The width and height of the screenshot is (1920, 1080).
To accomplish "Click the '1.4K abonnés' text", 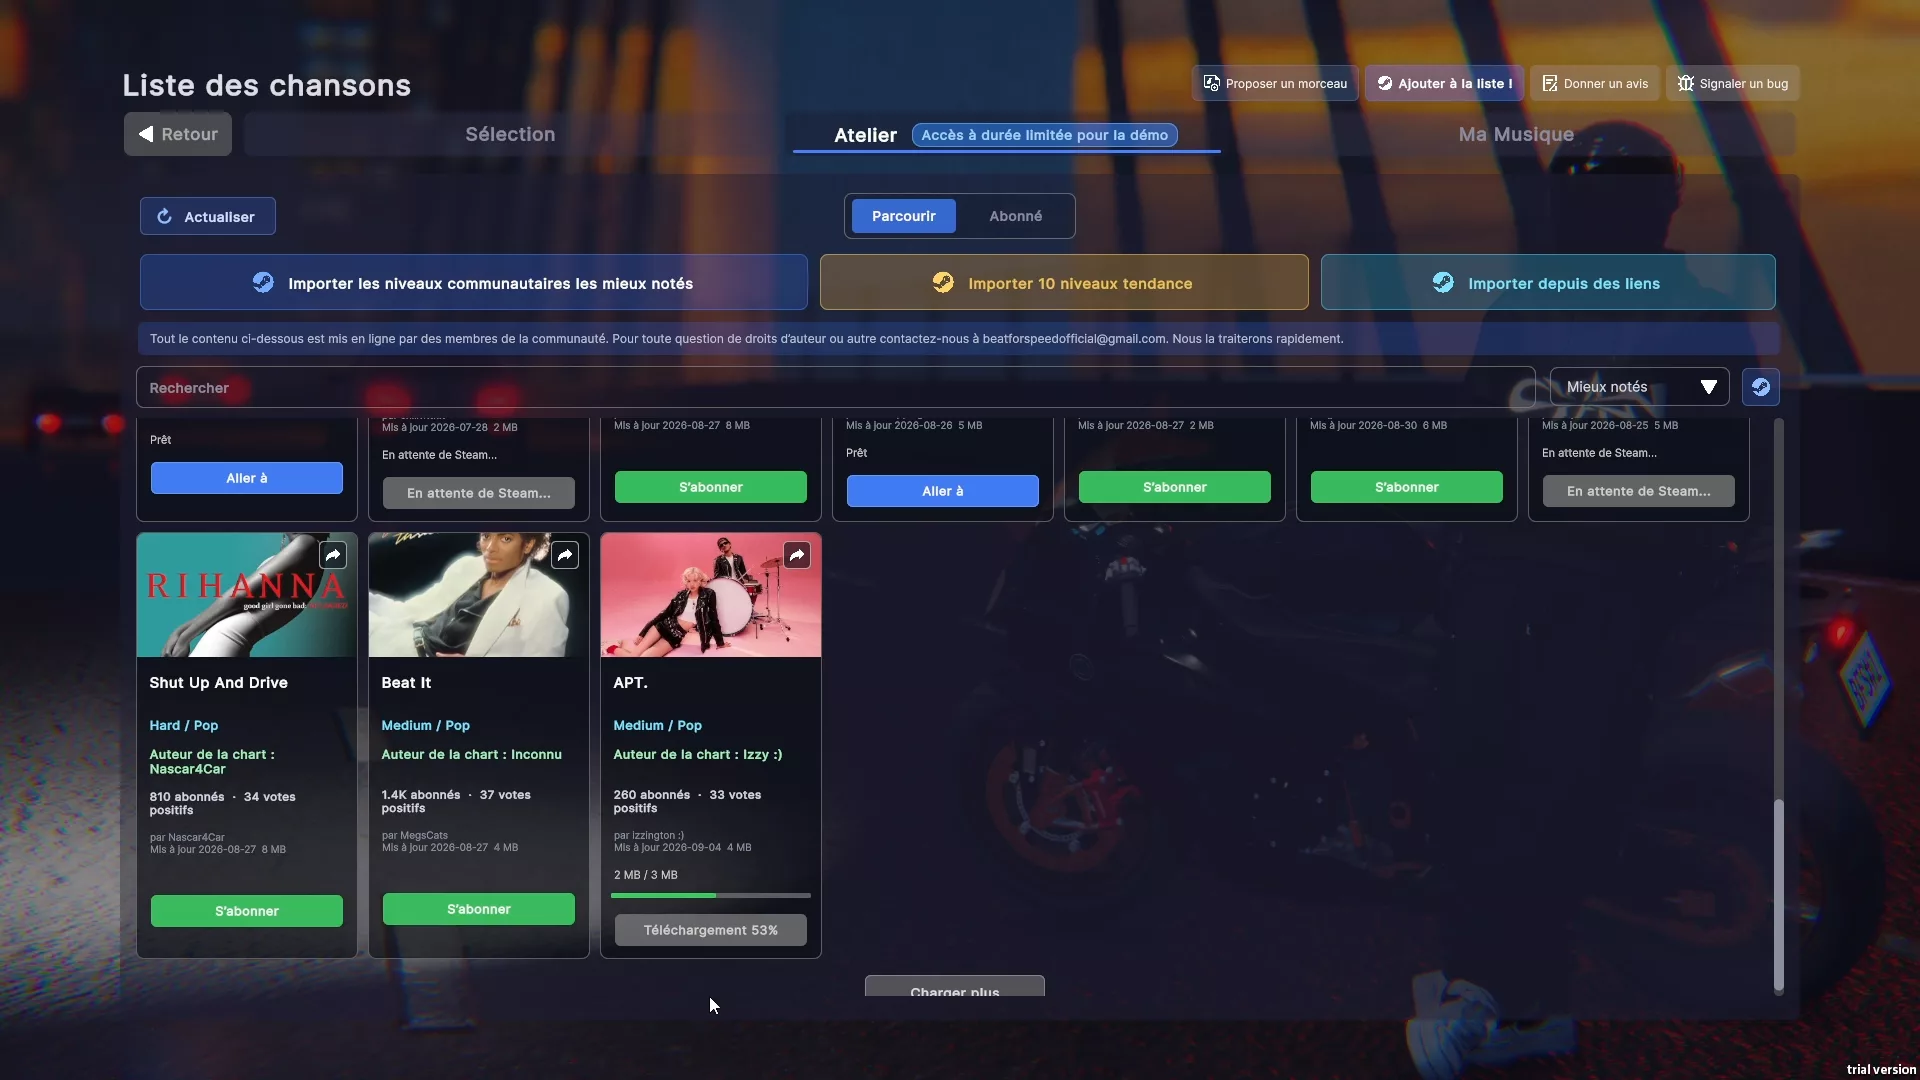I will (421, 795).
